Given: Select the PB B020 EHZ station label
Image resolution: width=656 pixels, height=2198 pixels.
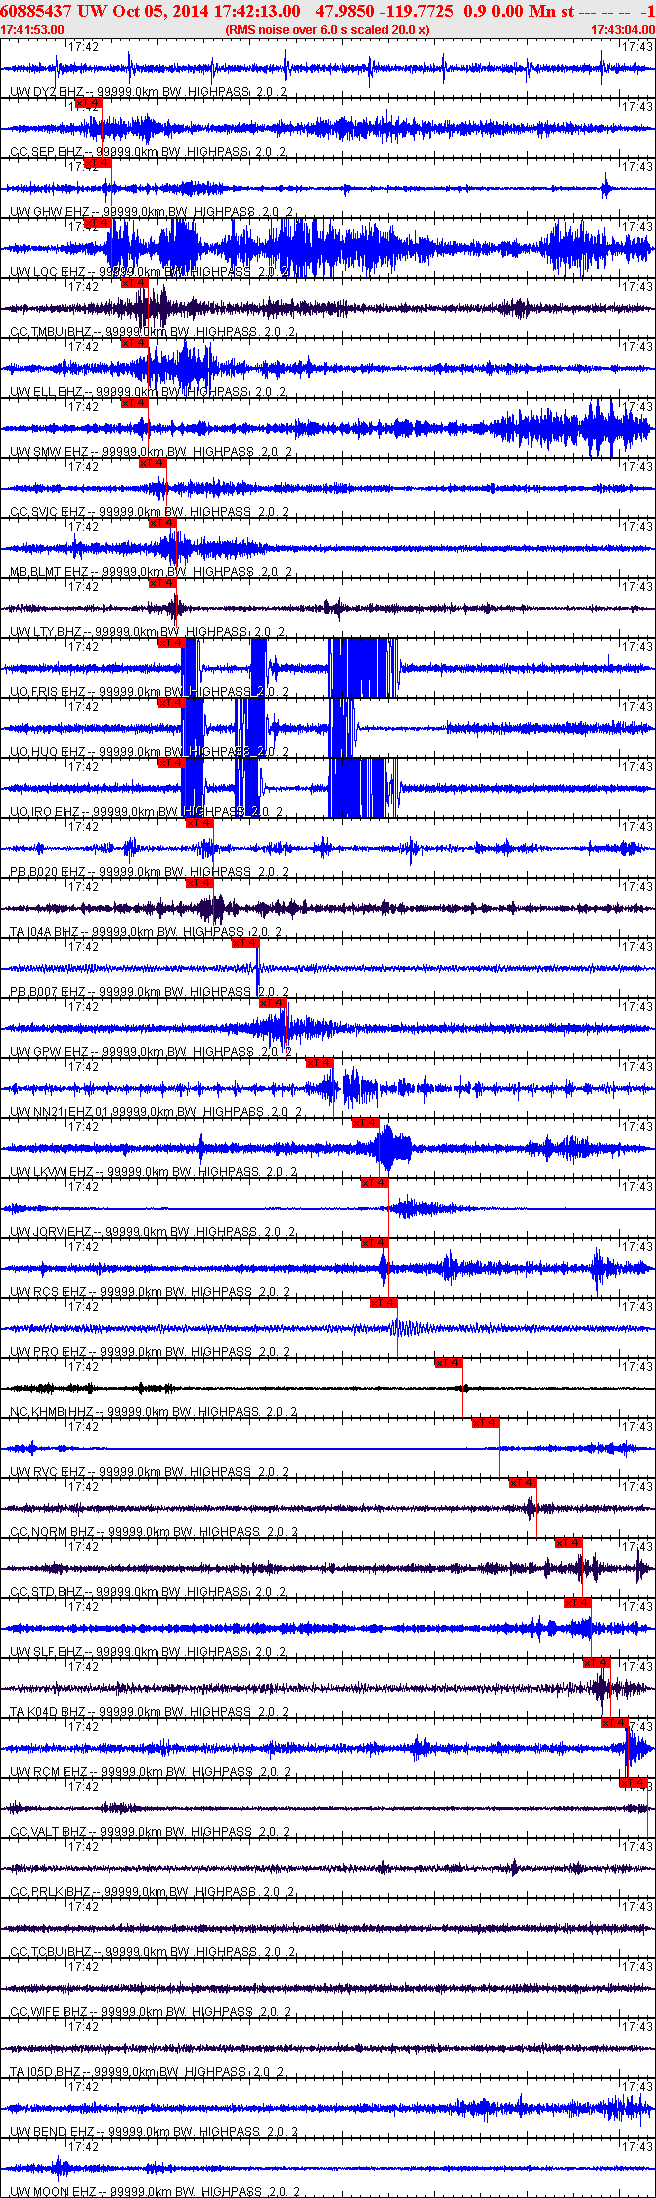Looking at the screenshot, I should [47, 872].
